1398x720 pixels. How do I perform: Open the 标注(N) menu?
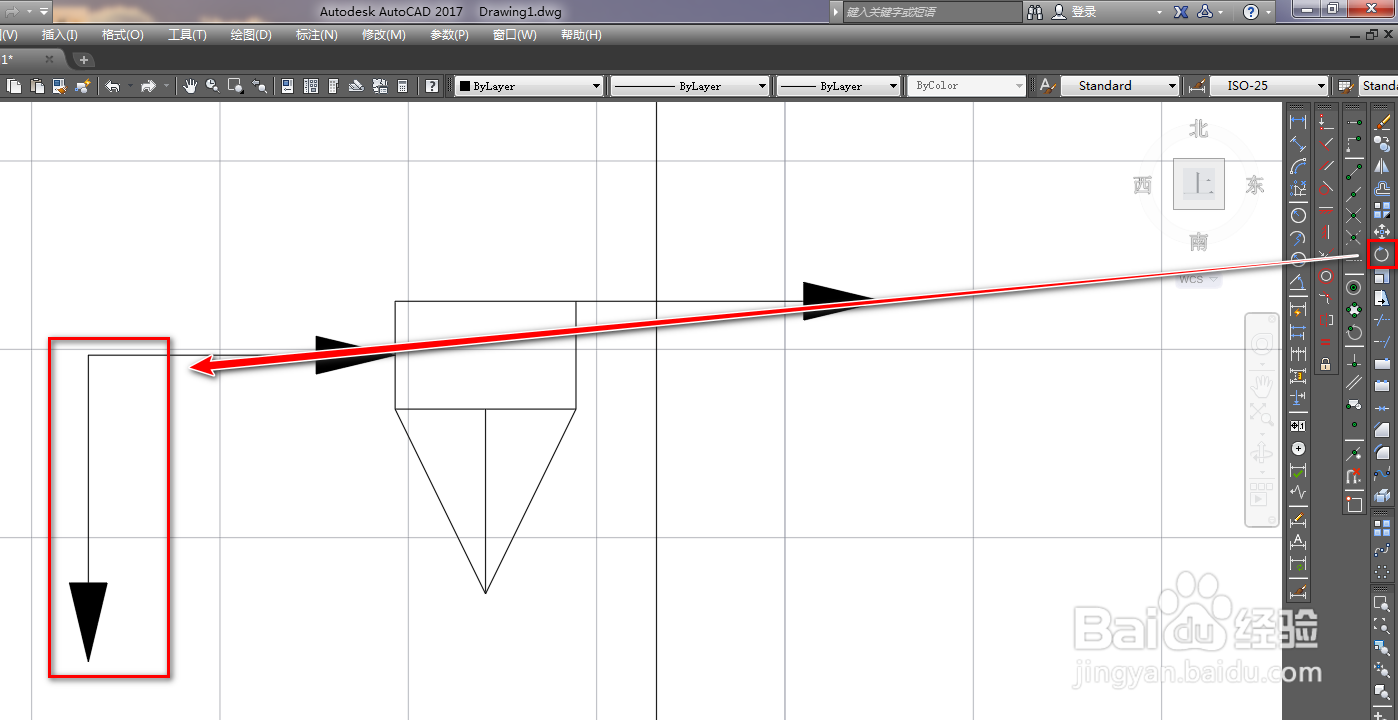(317, 35)
